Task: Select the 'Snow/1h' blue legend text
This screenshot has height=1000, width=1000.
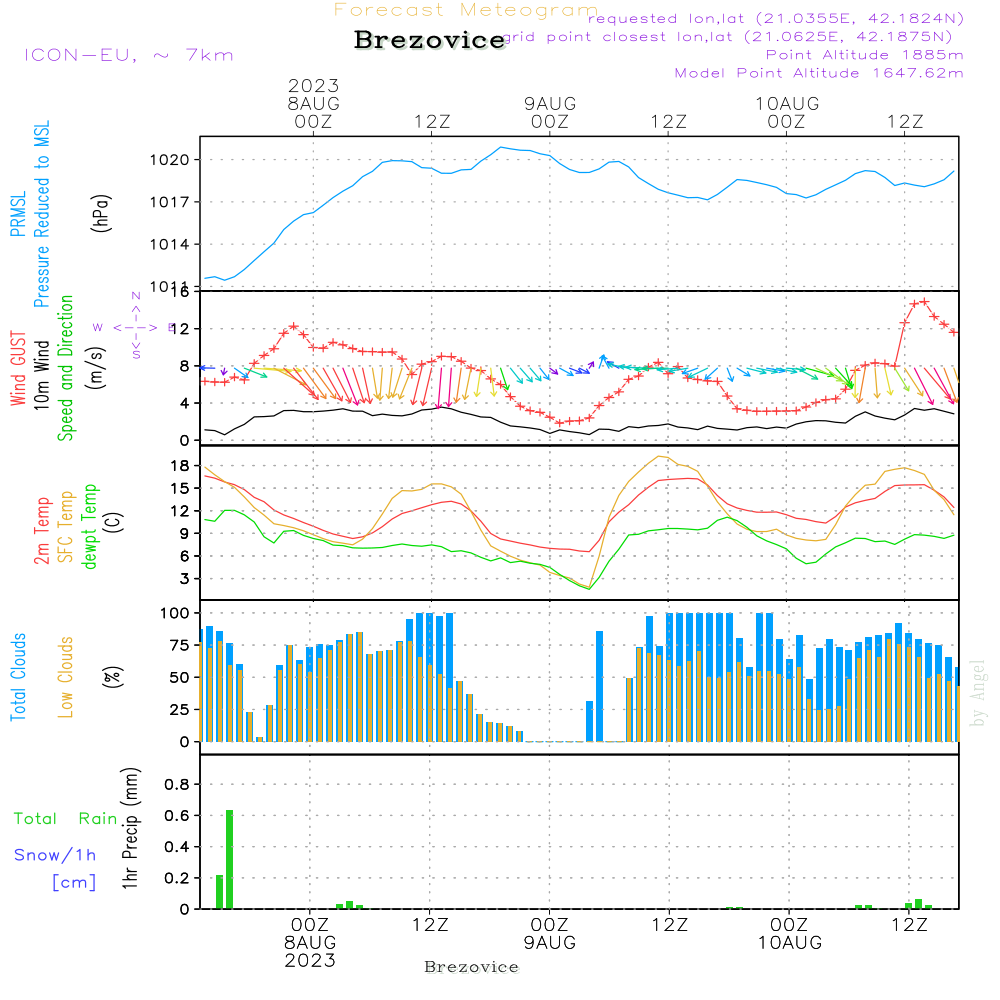Action: click(55, 855)
